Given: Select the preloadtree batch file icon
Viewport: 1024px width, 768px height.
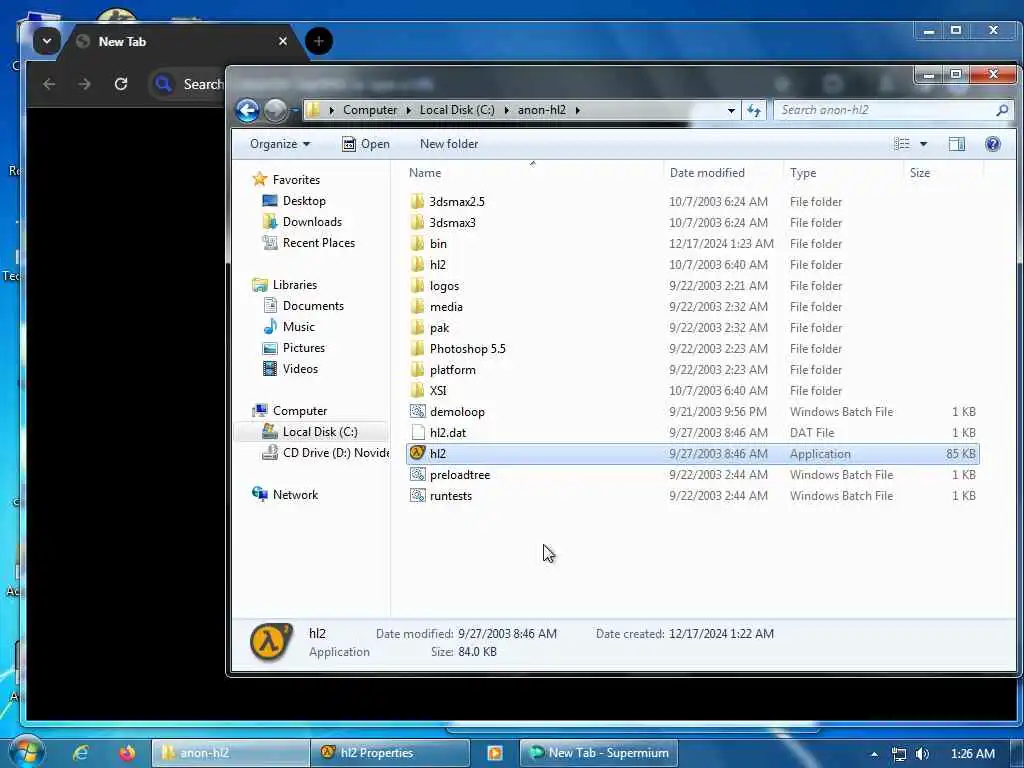Looking at the screenshot, I should tap(417, 474).
